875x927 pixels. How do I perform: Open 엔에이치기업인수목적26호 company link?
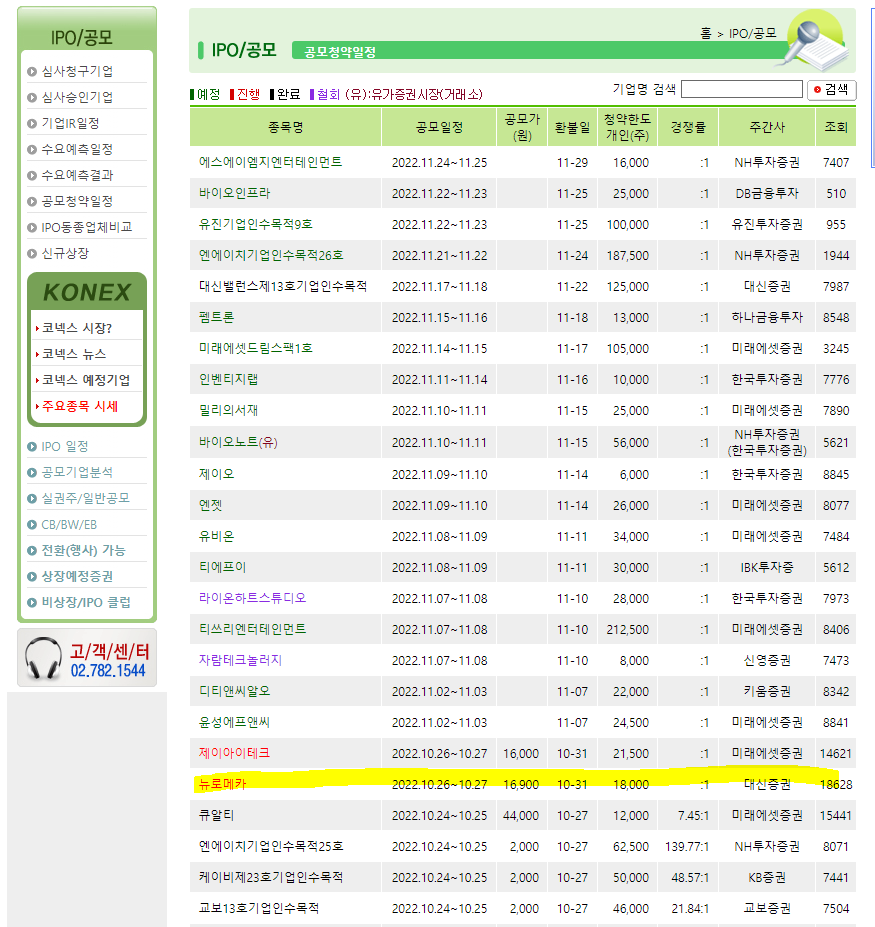[x=271, y=255]
